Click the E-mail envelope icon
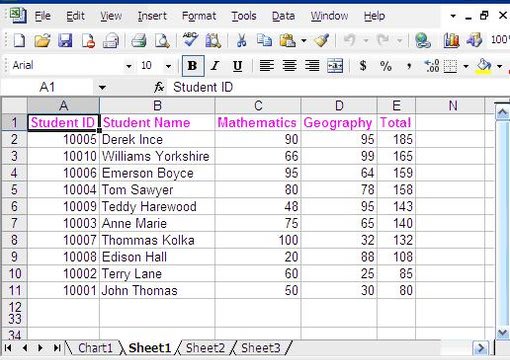The image size is (510, 360). click(x=111, y=41)
